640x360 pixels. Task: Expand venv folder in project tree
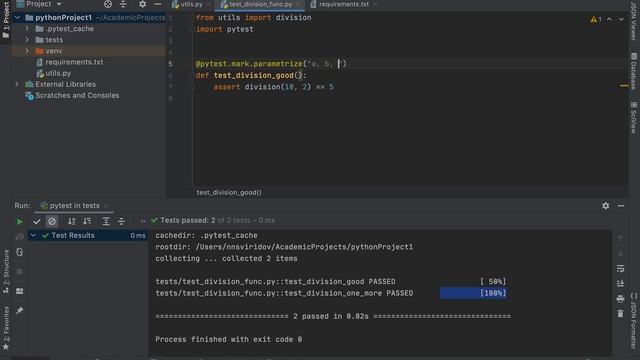(27, 51)
